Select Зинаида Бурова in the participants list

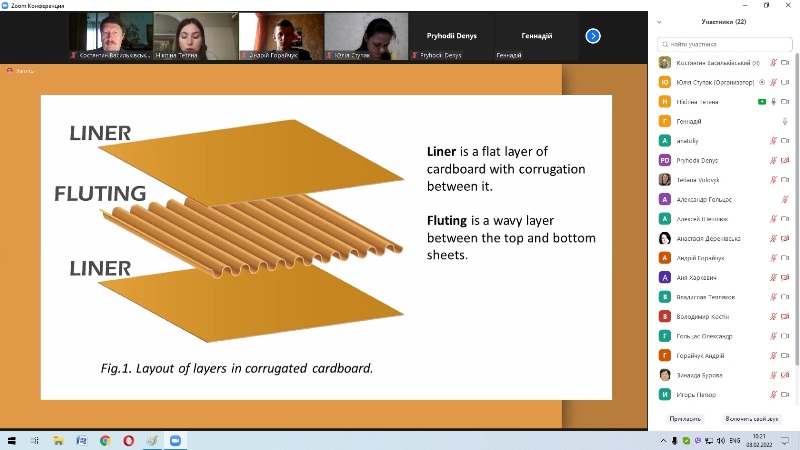coord(724,375)
